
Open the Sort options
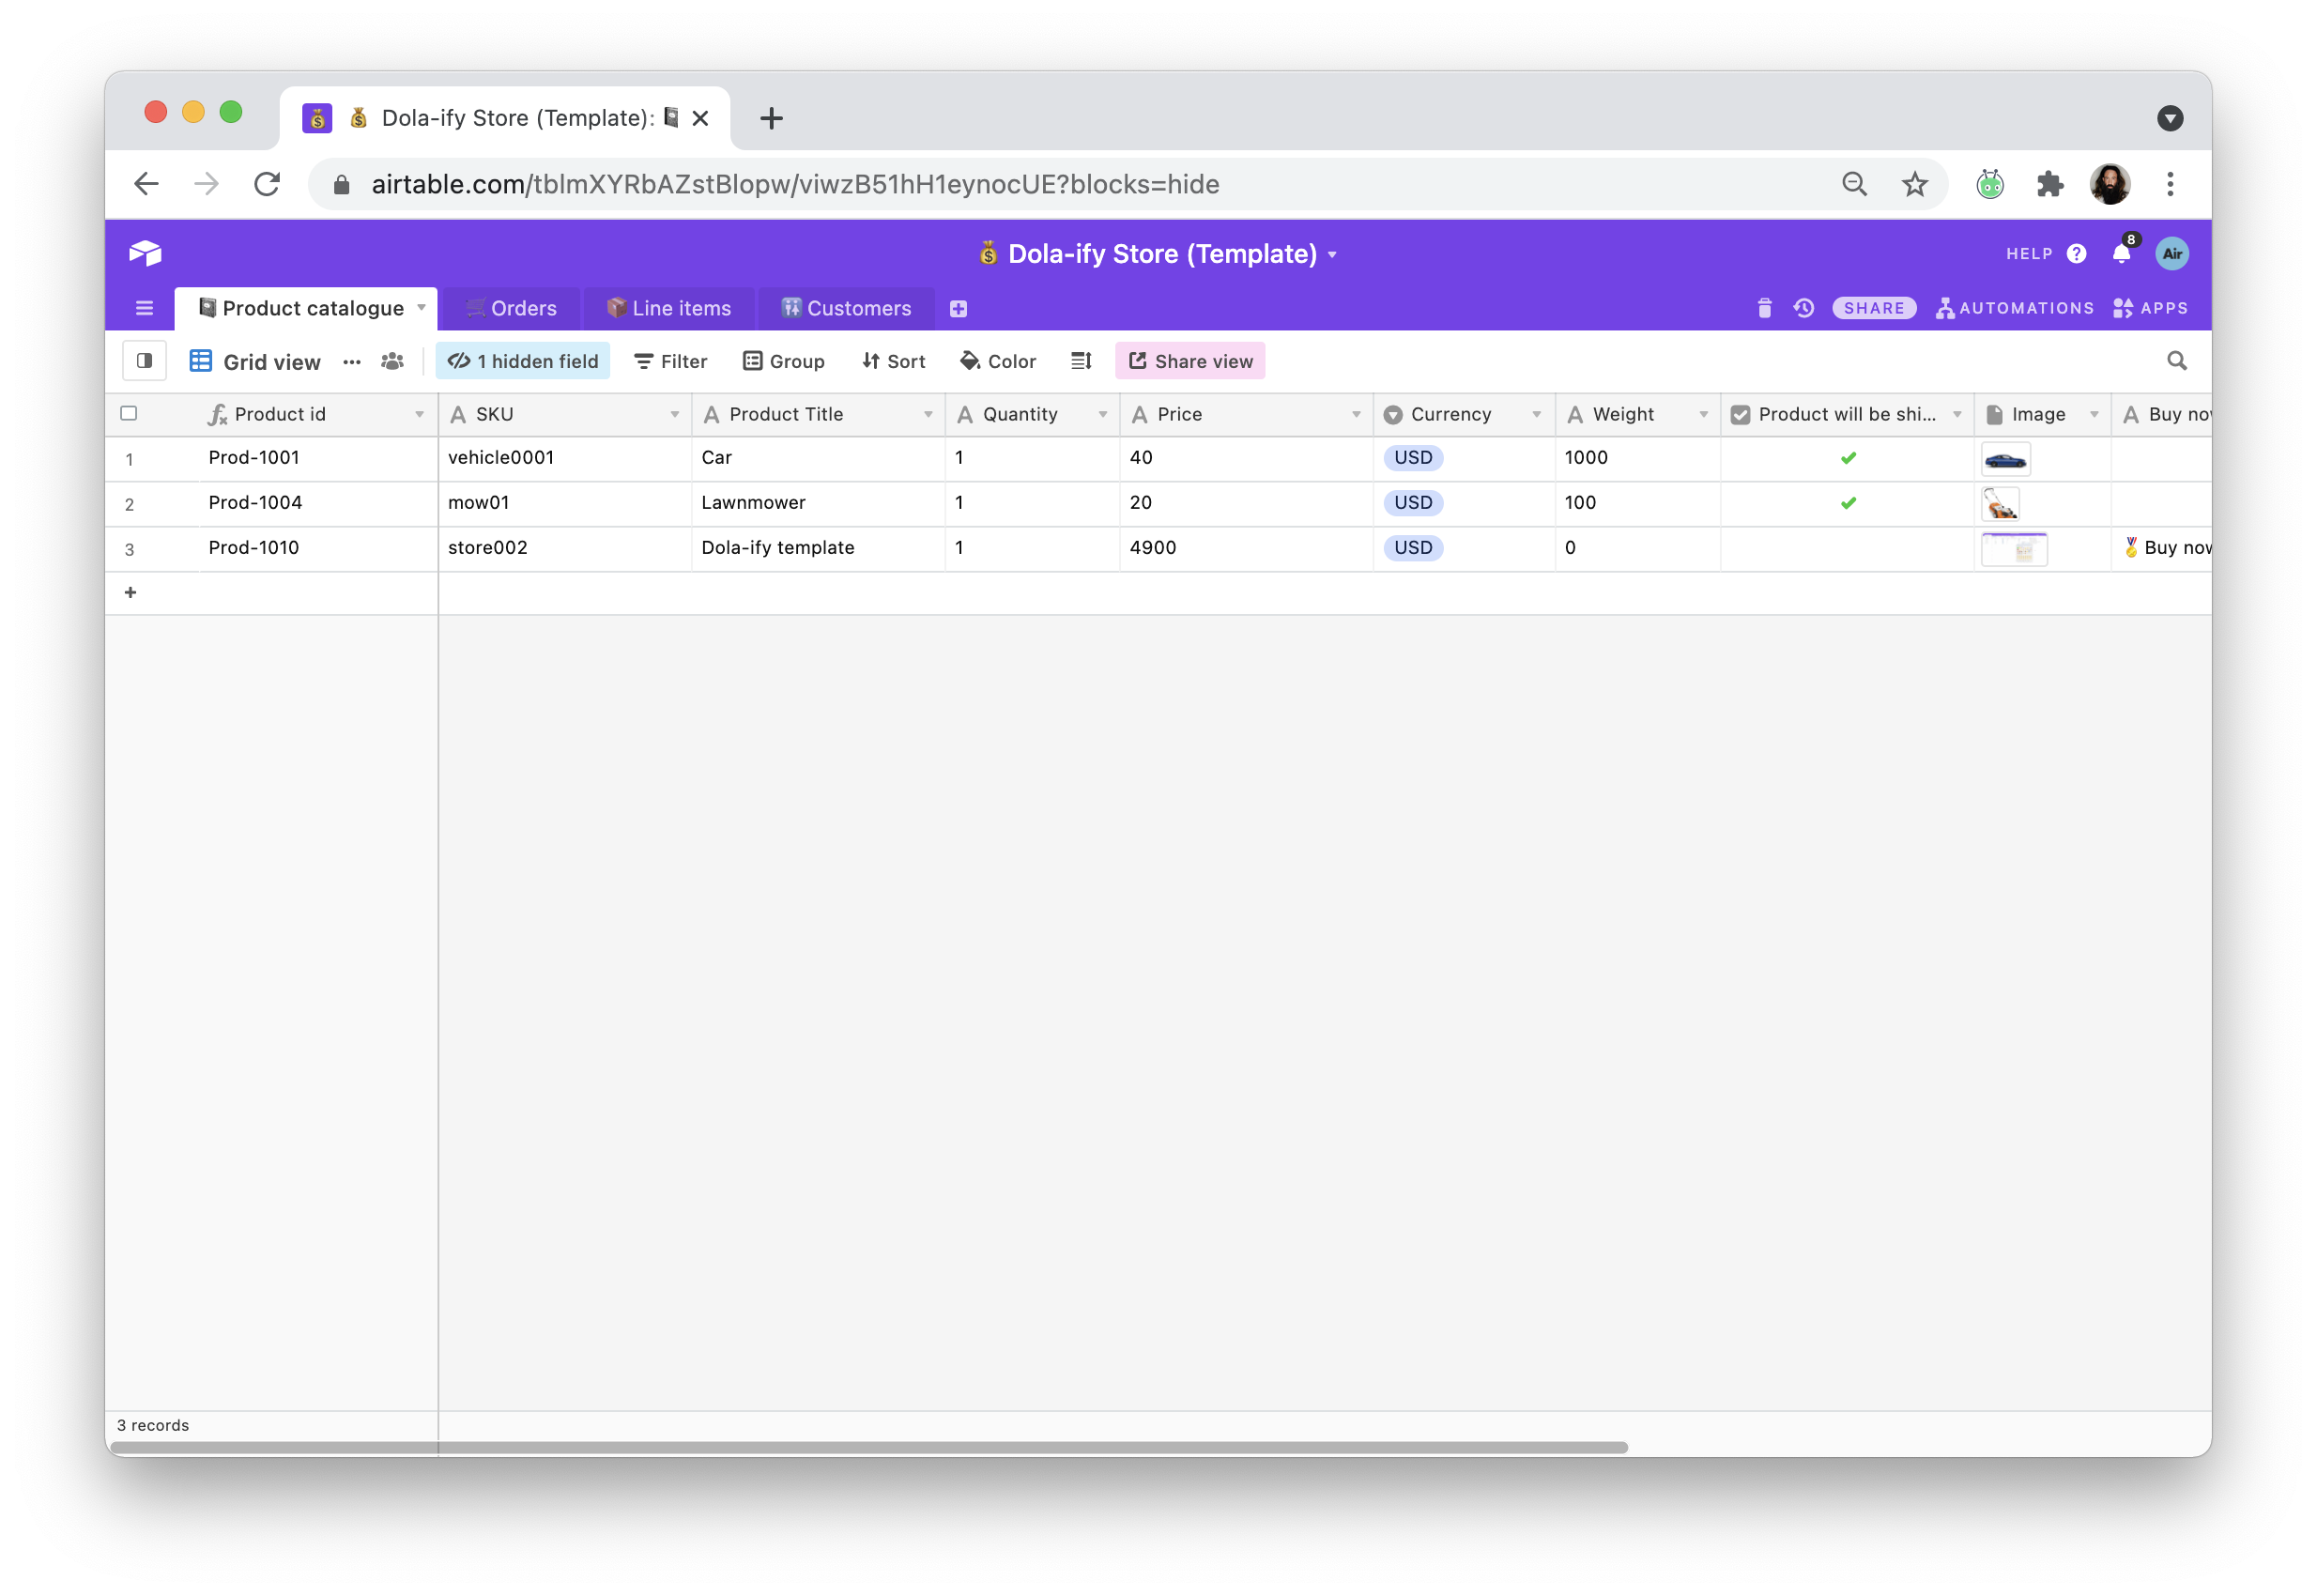click(893, 361)
